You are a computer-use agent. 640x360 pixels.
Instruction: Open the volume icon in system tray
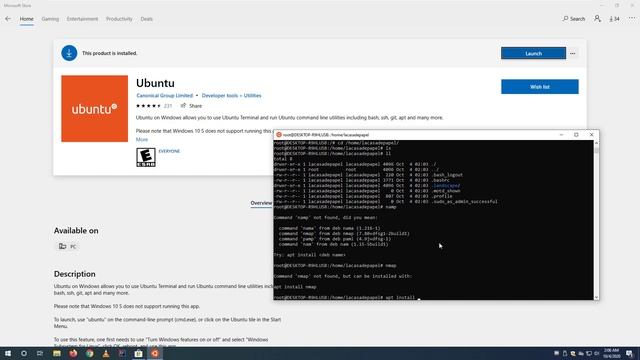click(596, 353)
